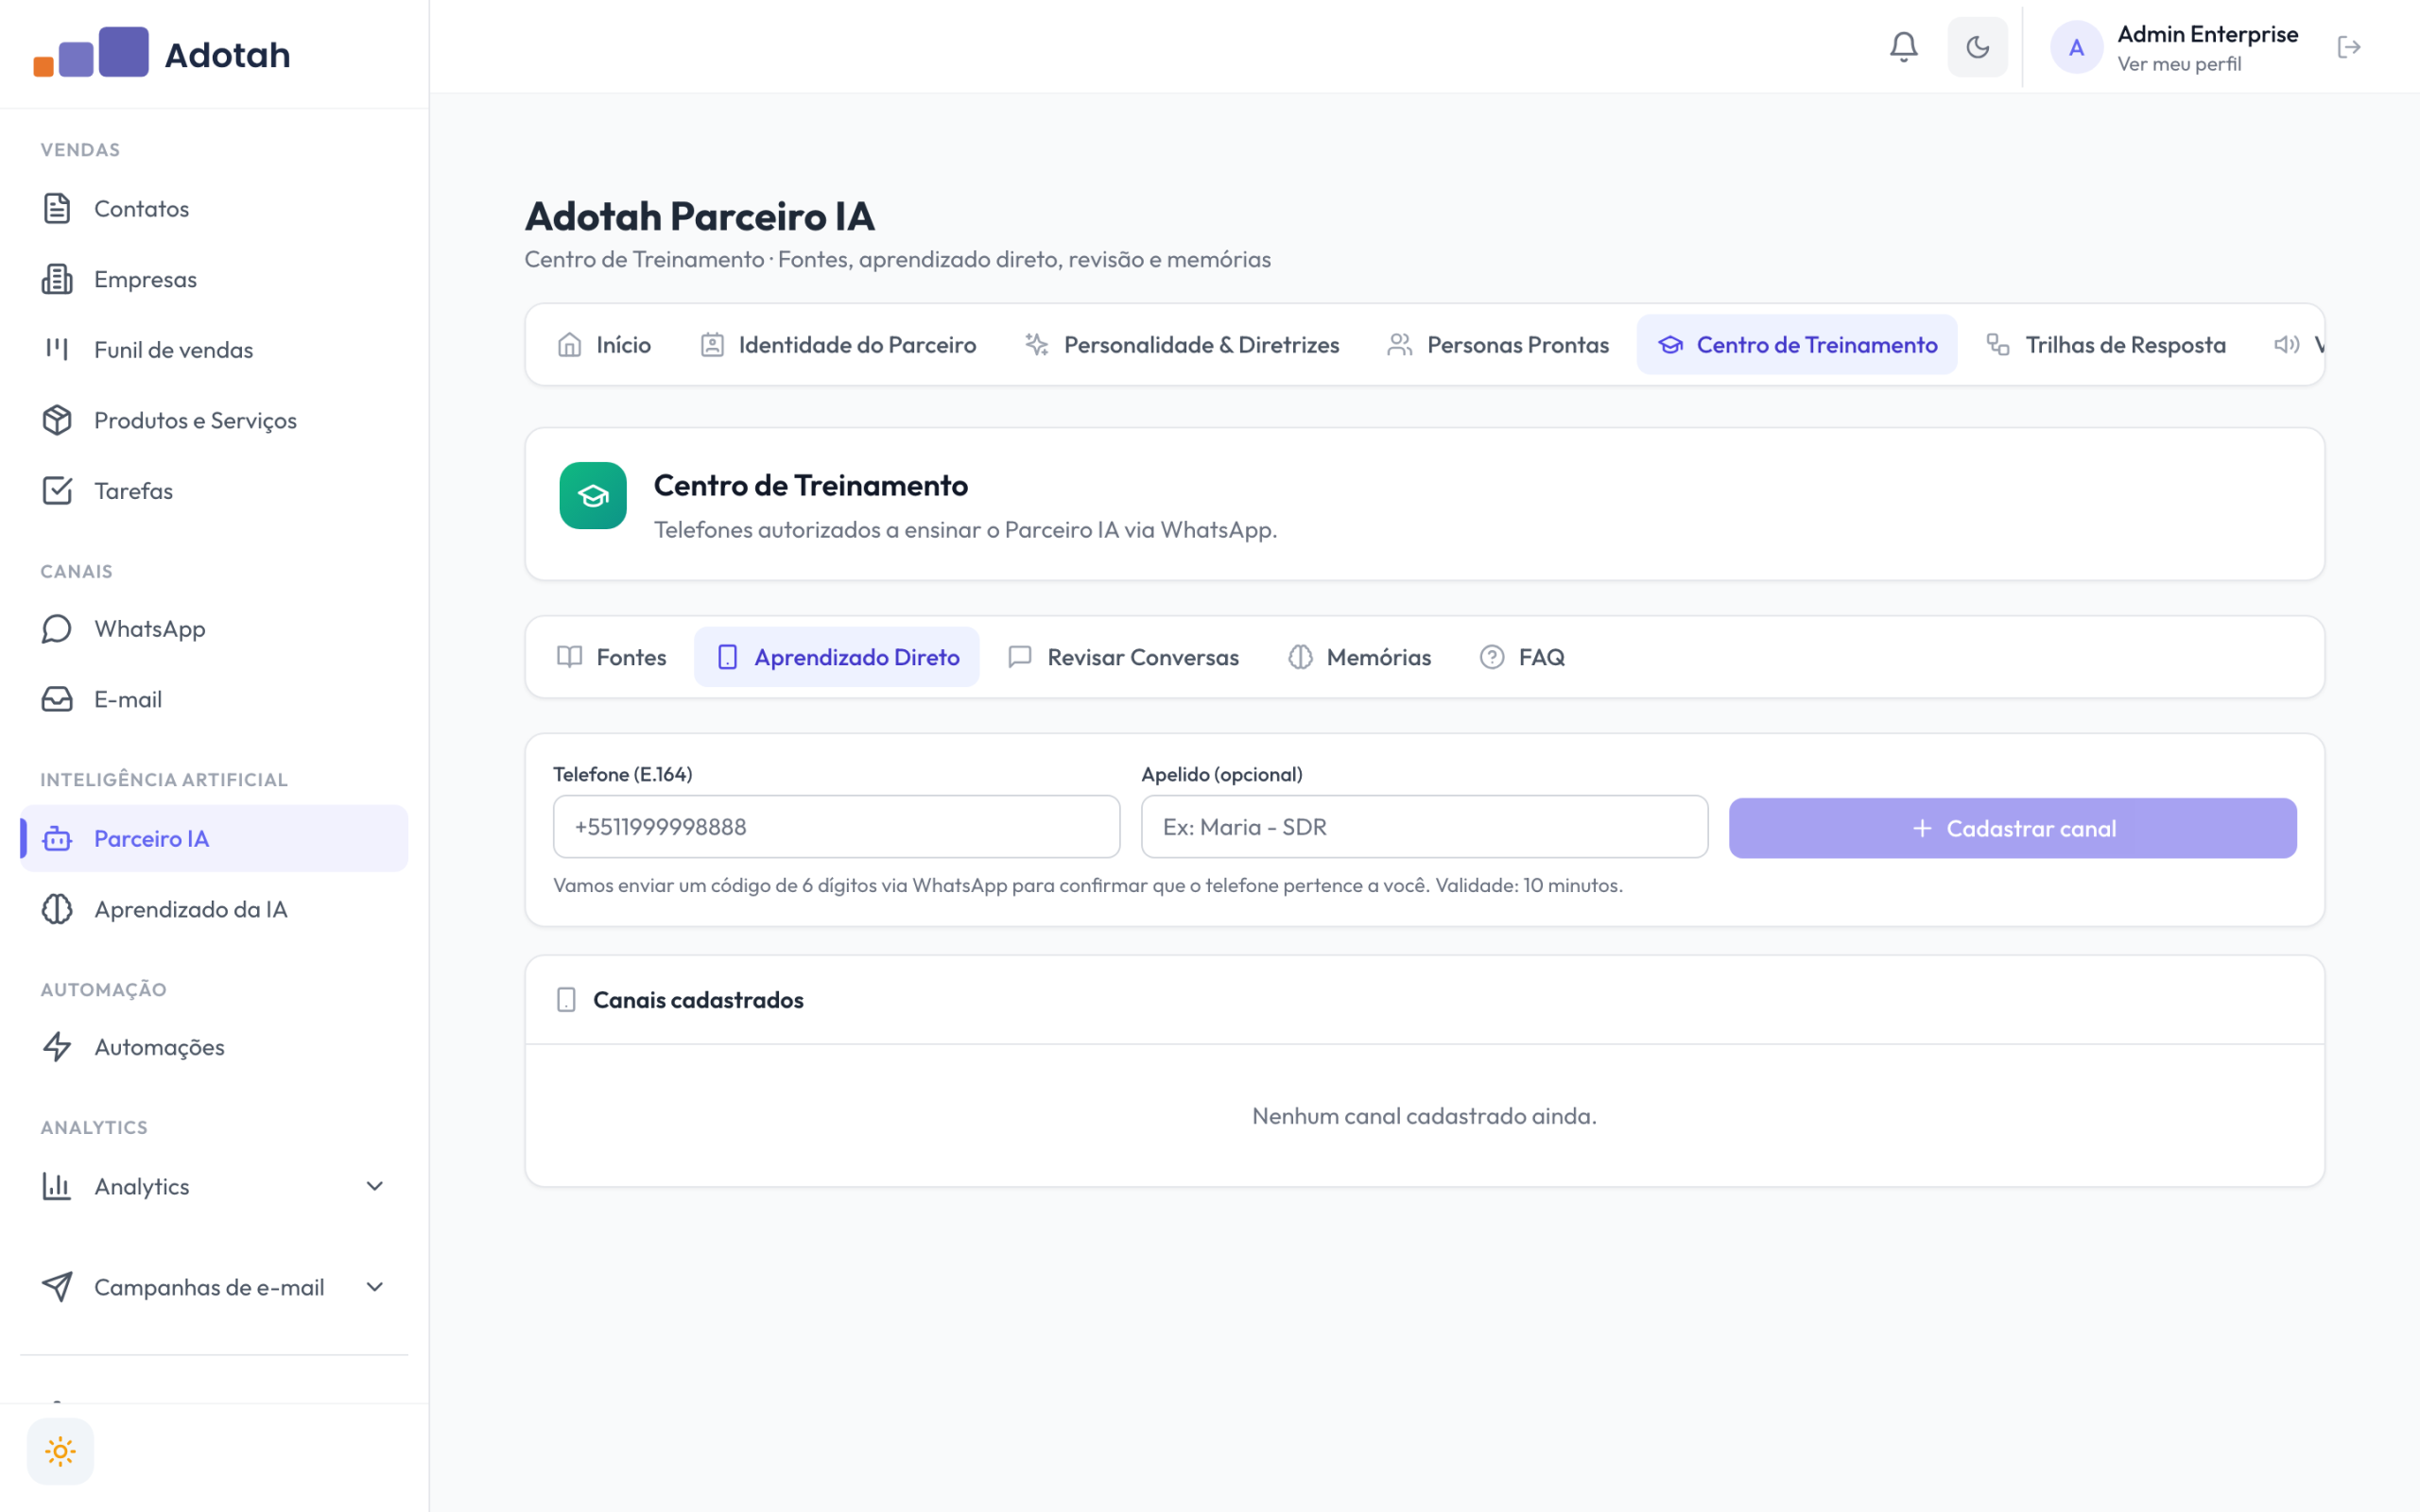This screenshot has width=2420, height=1512.
Task: Click Funil de vendas icon
Action: pos(57,349)
